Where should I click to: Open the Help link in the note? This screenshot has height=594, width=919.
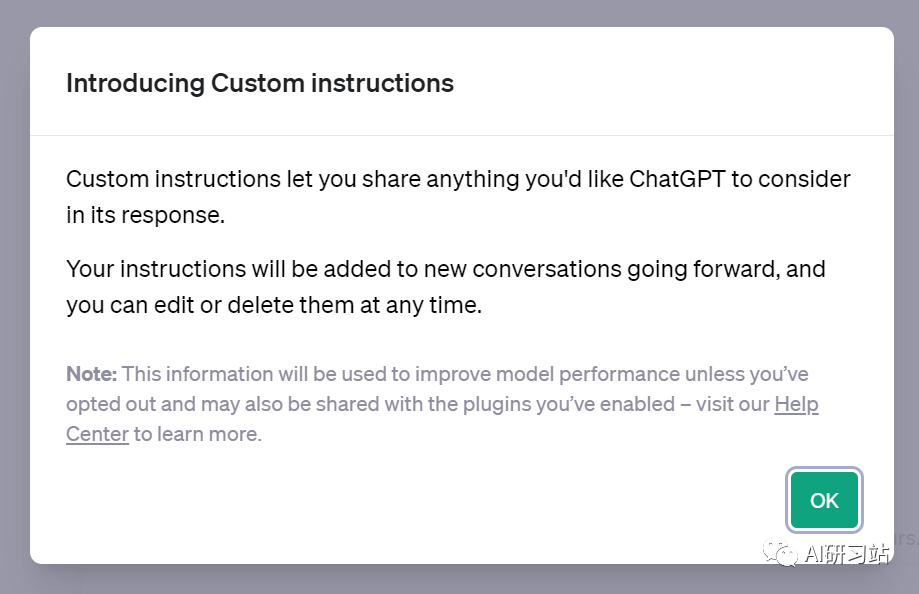(x=796, y=404)
